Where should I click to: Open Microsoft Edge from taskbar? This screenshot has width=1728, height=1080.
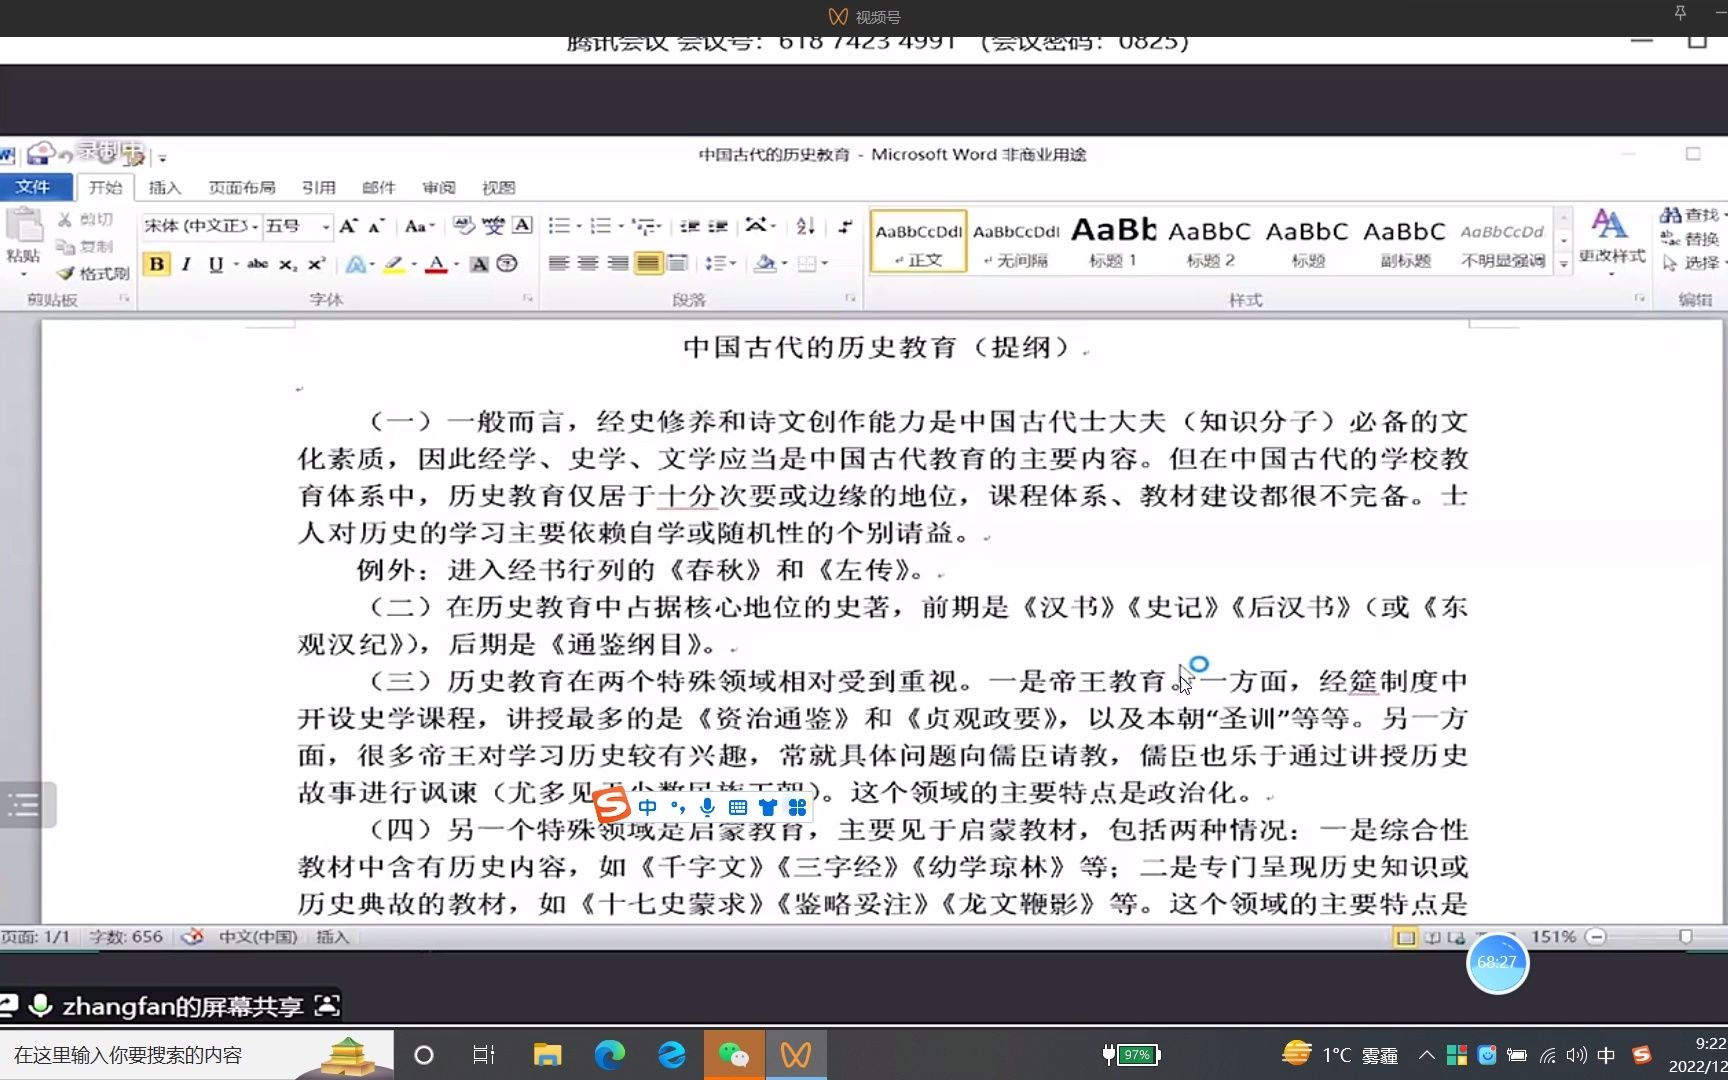pos(609,1055)
